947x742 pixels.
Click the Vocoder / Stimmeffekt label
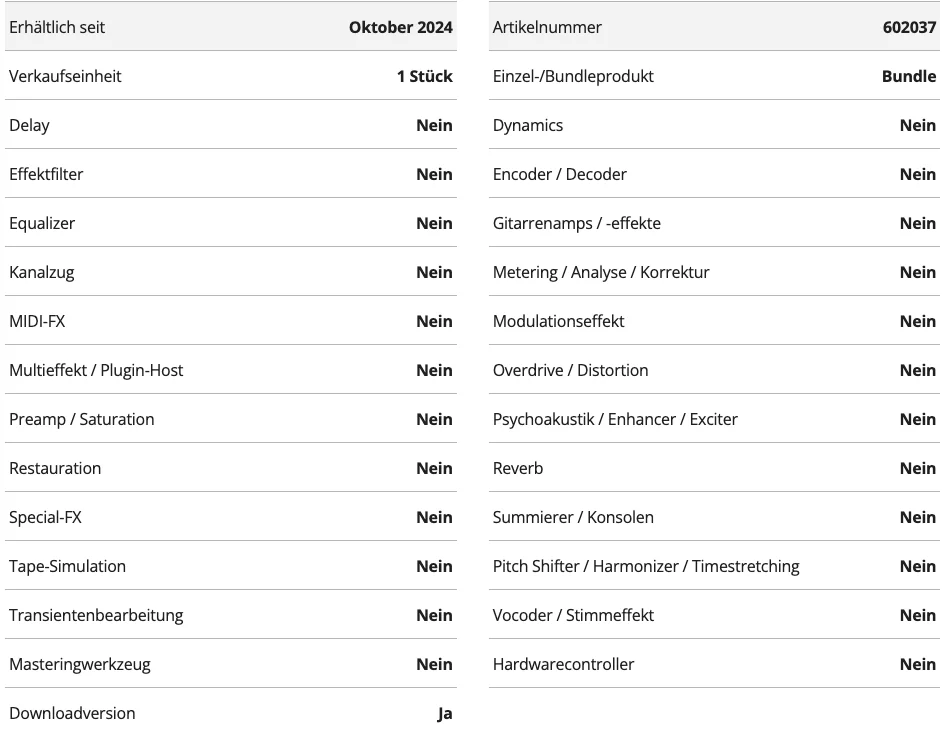click(x=573, y=615)
